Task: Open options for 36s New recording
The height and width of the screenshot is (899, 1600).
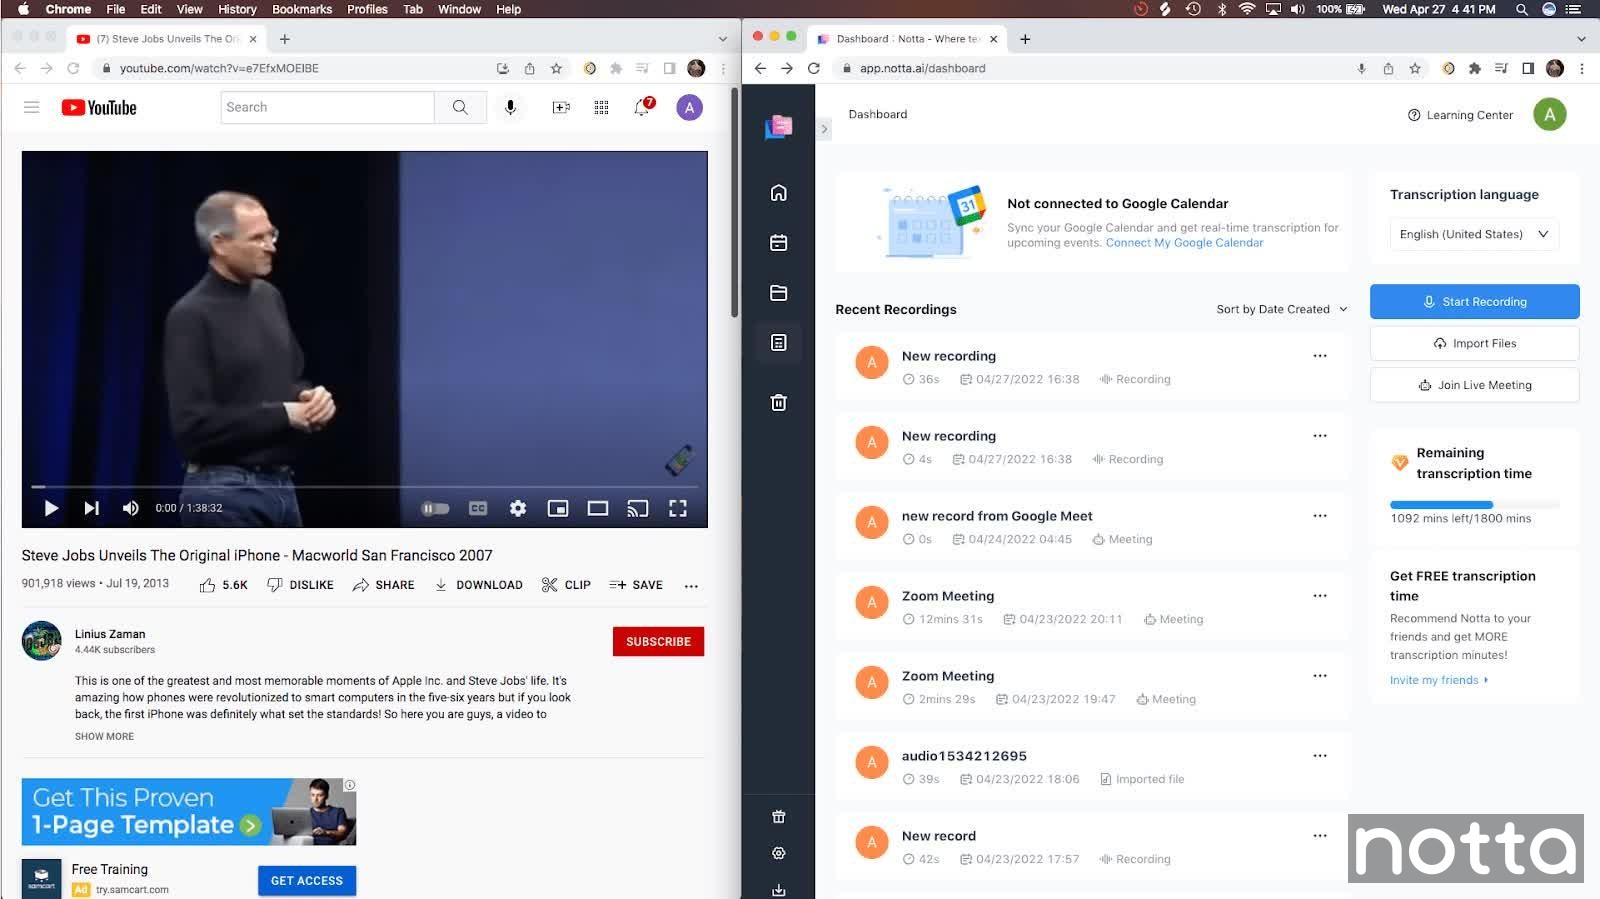Action: click(x=1320, y=356)
